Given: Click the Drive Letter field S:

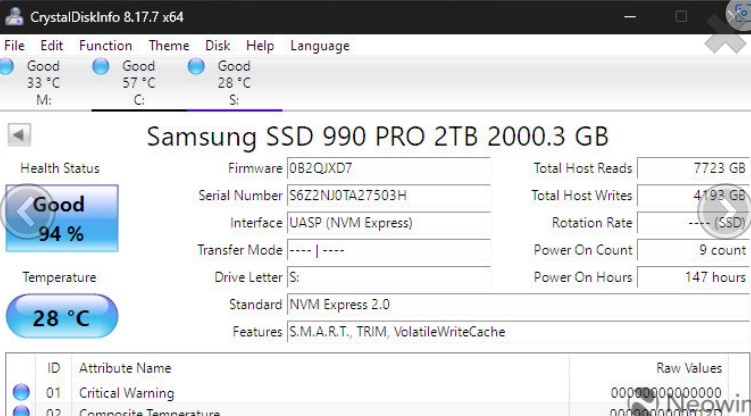Looking at the screenshot, I should point(388,278).
